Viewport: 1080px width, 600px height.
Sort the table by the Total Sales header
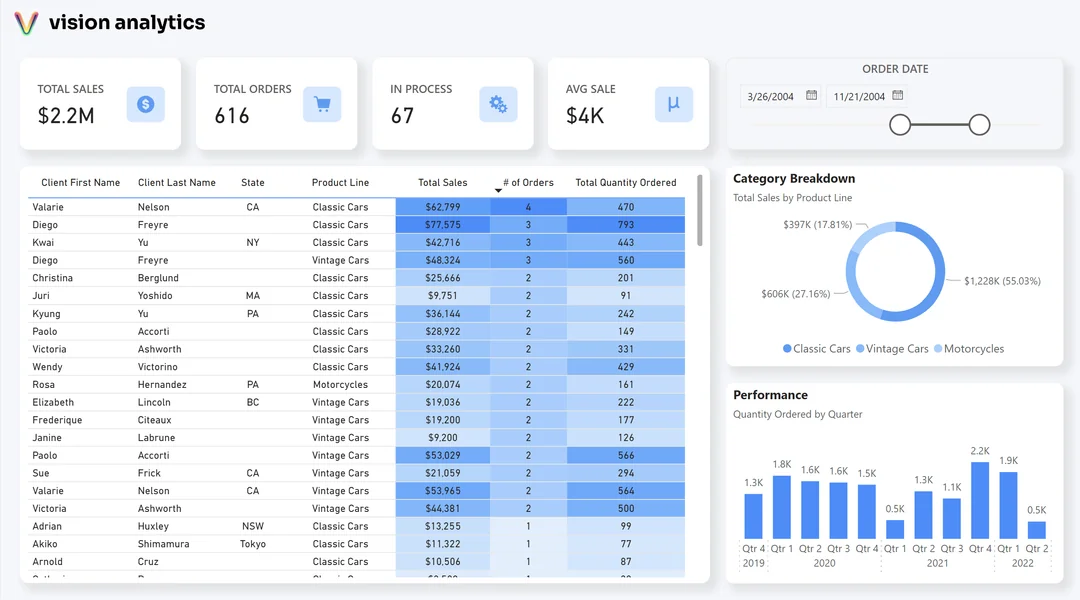443,182
